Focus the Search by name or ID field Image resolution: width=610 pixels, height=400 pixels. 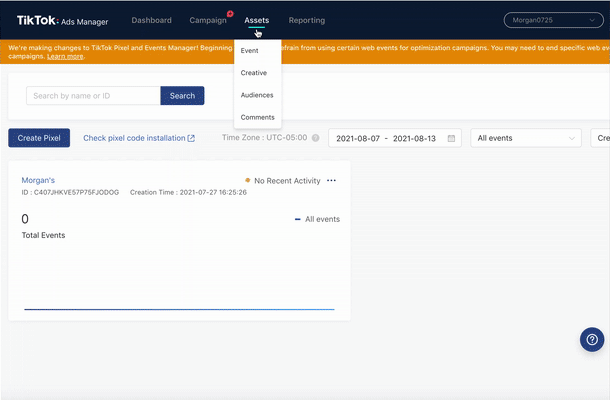pyautogui.click(x=93, y=96)
